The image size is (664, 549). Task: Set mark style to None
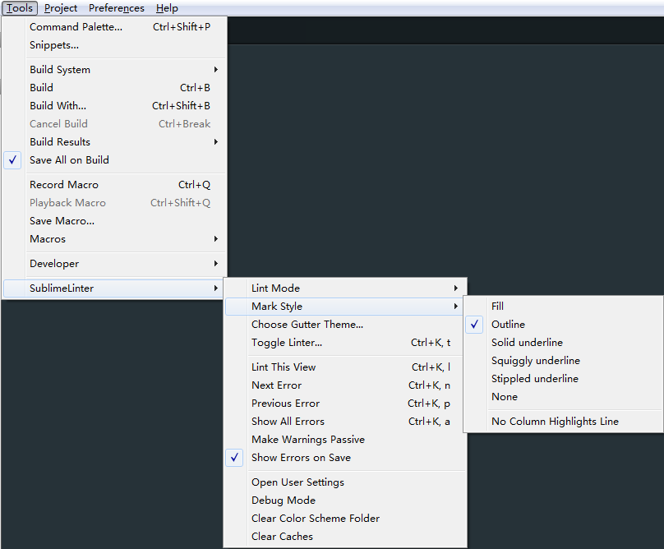pyautogui.click(x=563, y=397)
